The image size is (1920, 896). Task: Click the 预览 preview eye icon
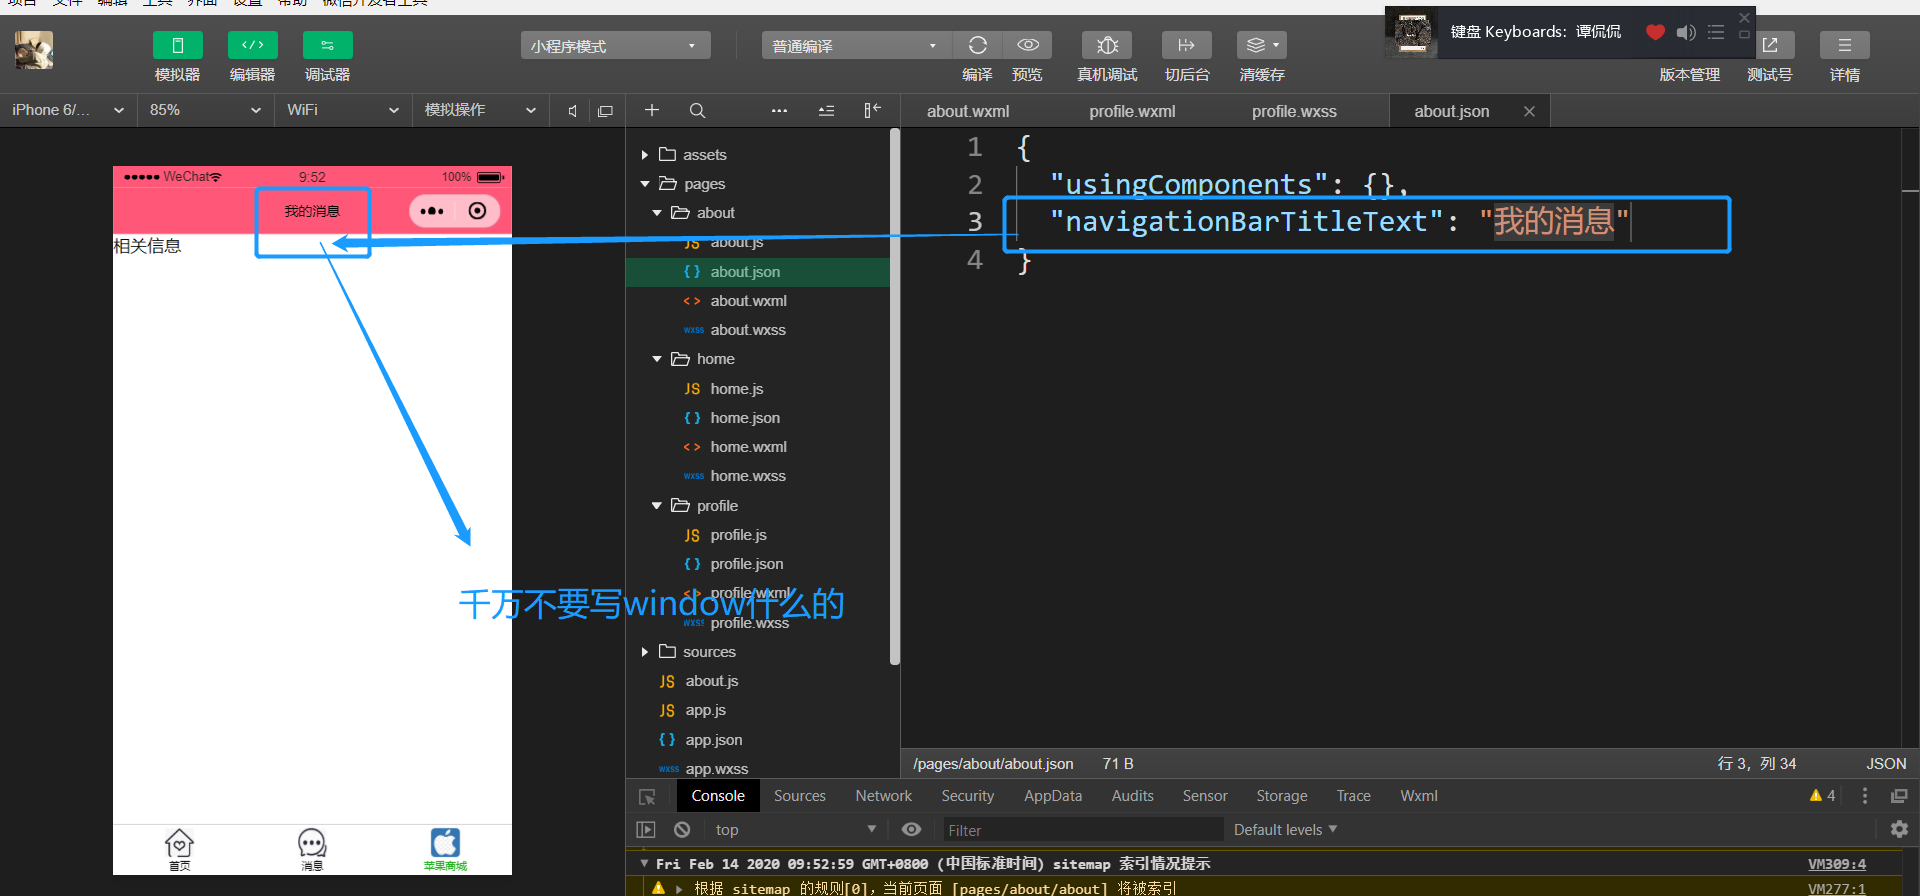click(x=1027, y=46)
